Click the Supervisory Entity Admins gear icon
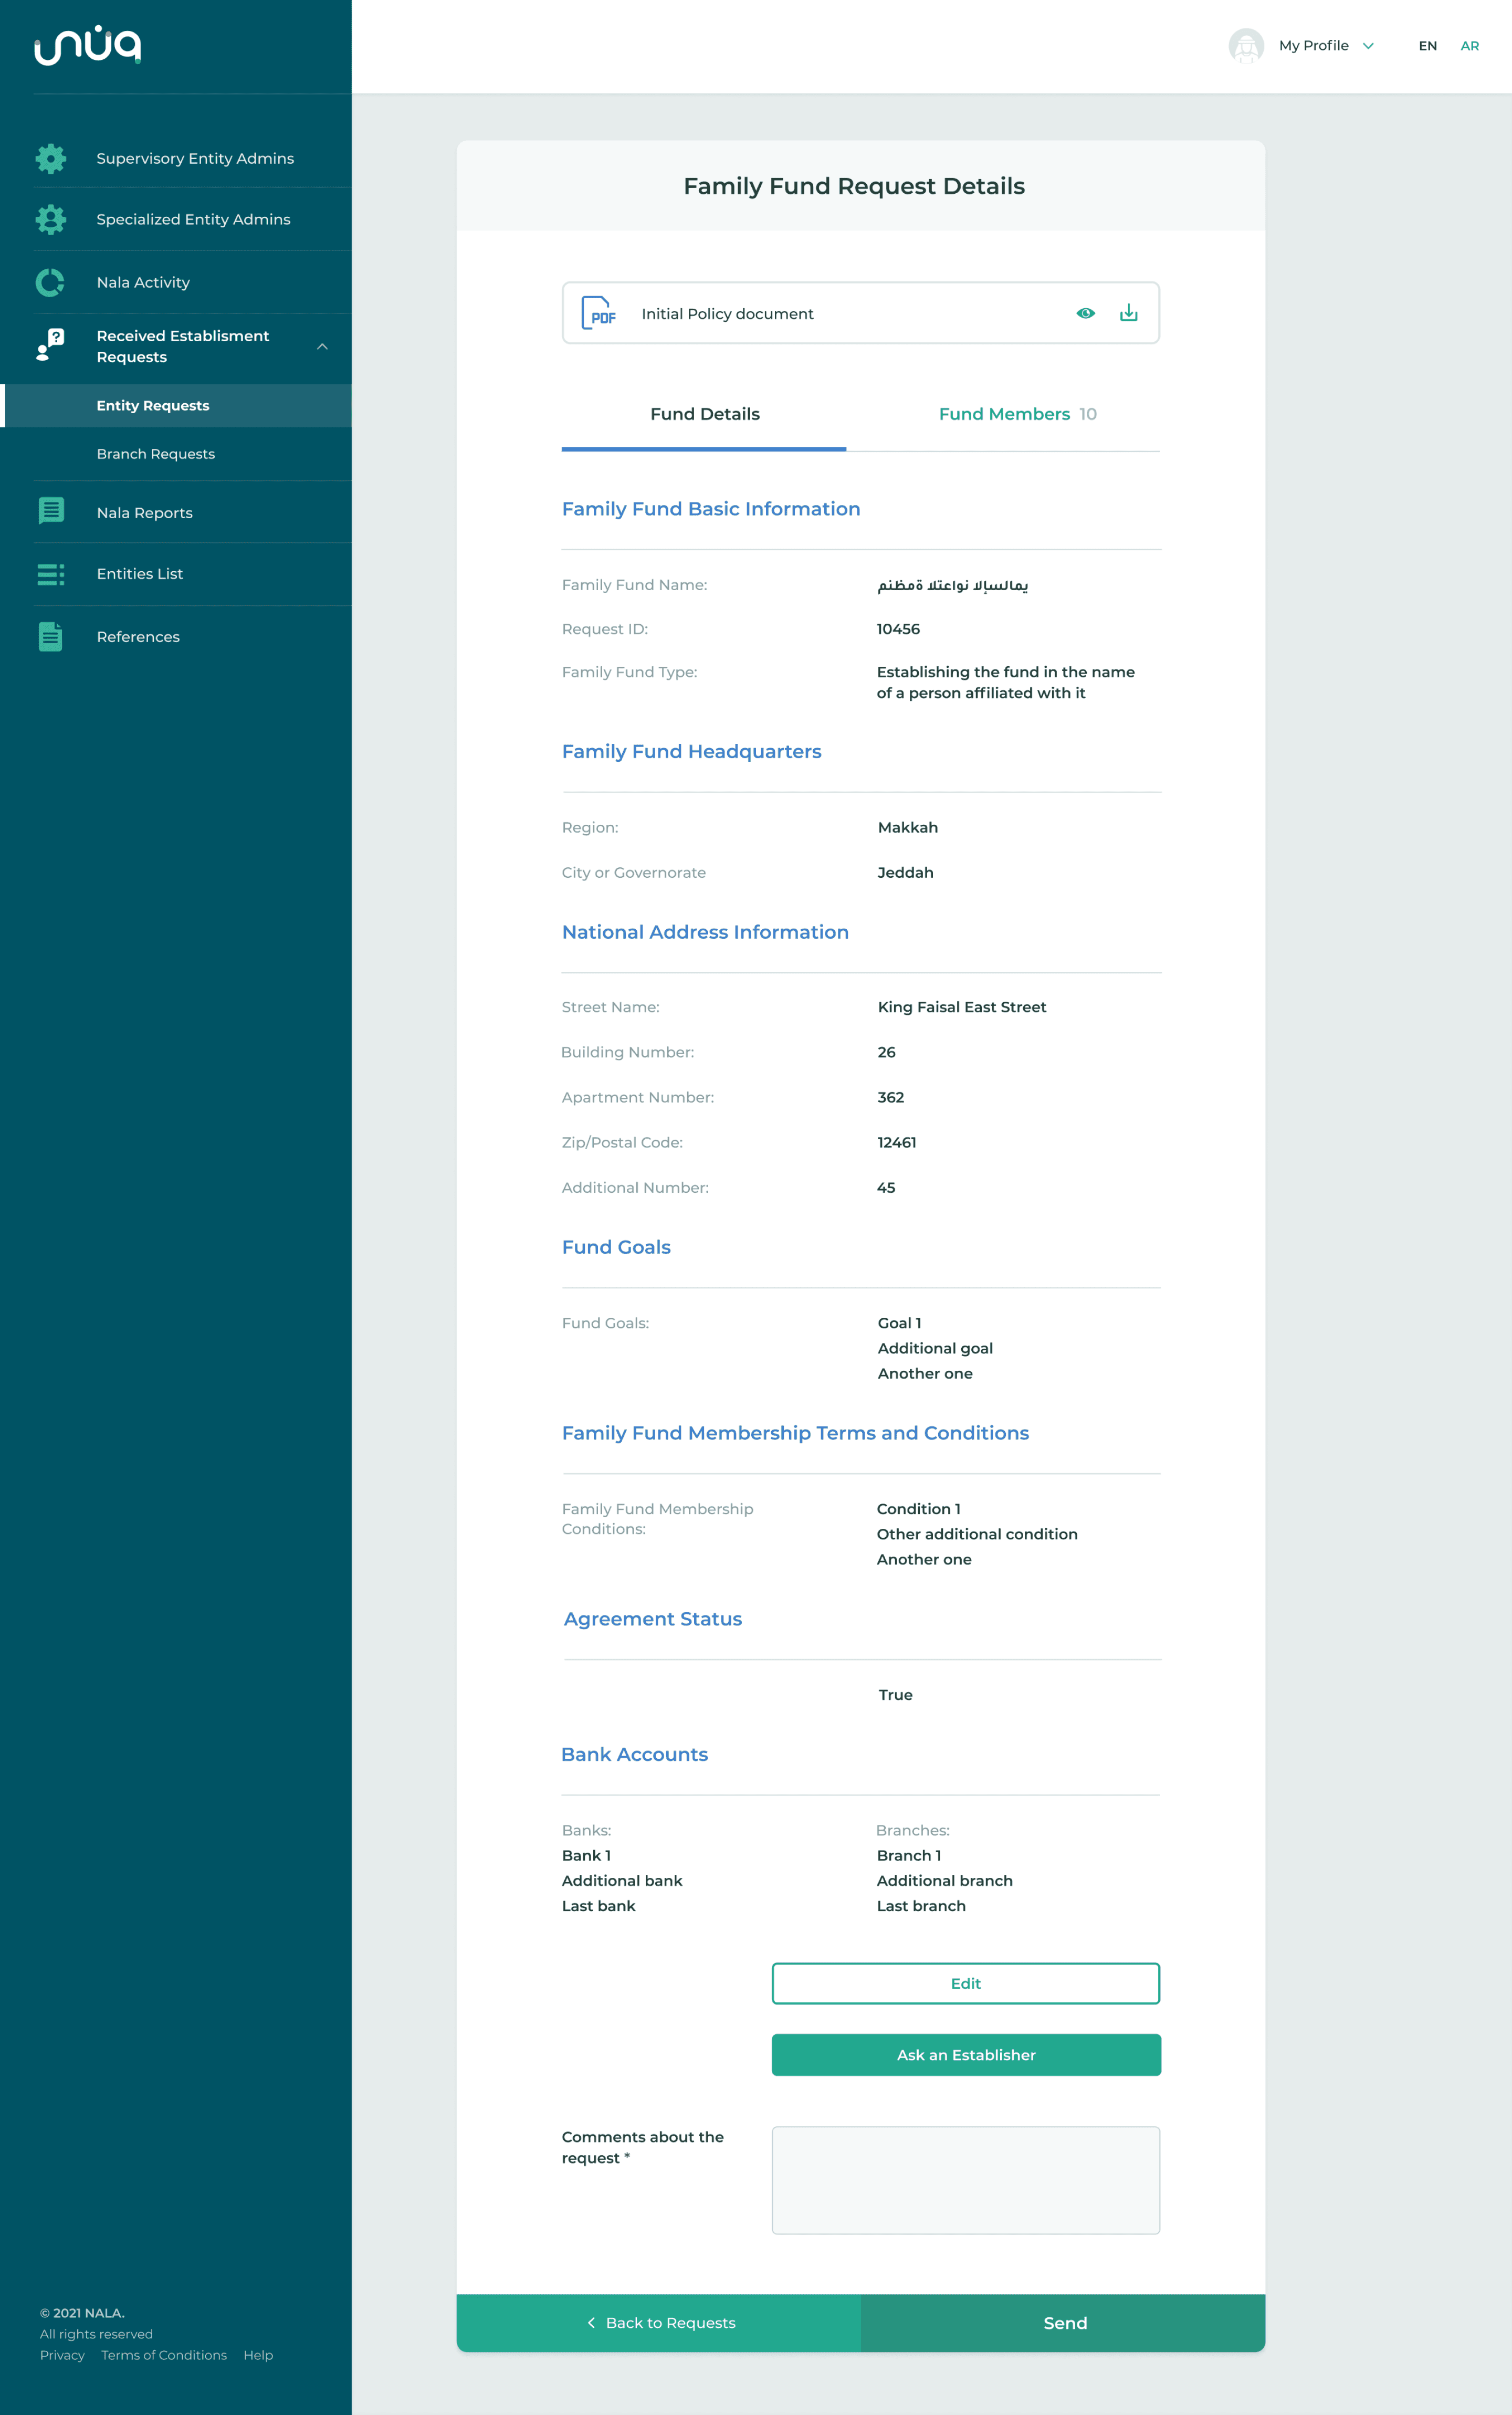The width and height of the screenshot is (1512, 2415). point(51,158)
